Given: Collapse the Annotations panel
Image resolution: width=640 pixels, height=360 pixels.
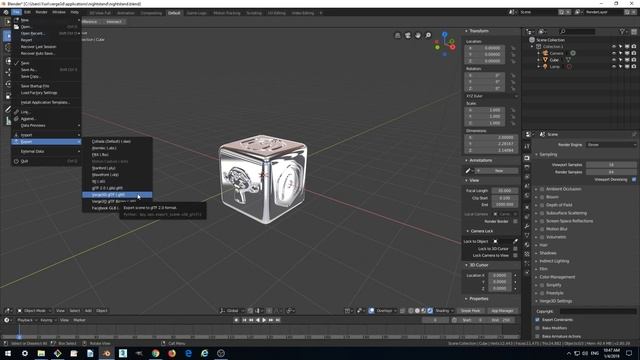Looking at the screenshot, I should click(x=480, y=160).
